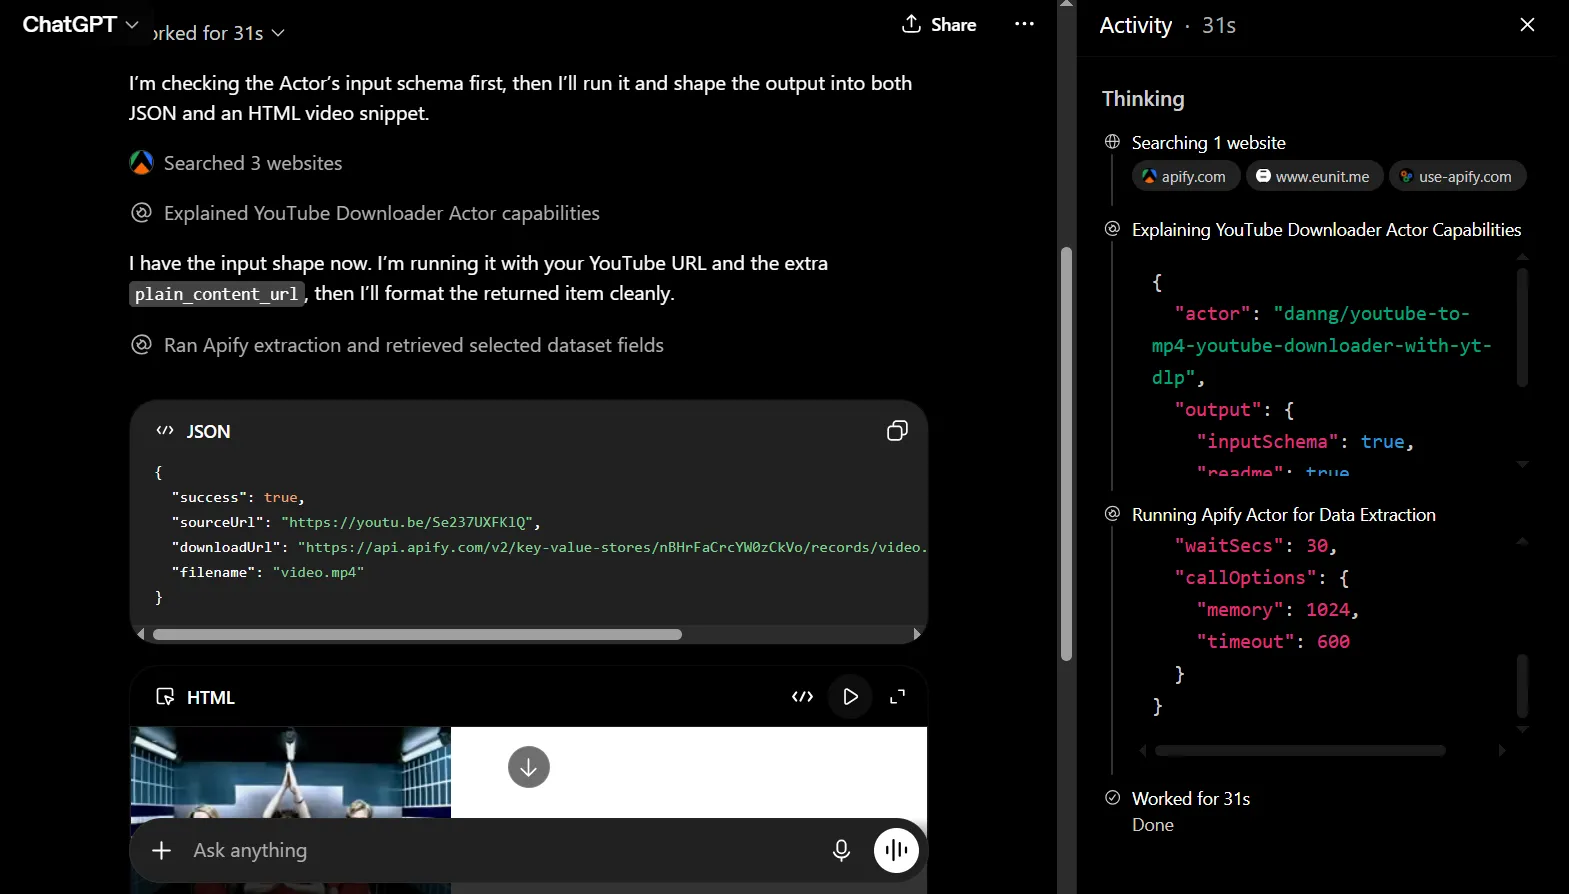Click the "success": true line in JSON

pyautogui.click(x=238, y=497)
